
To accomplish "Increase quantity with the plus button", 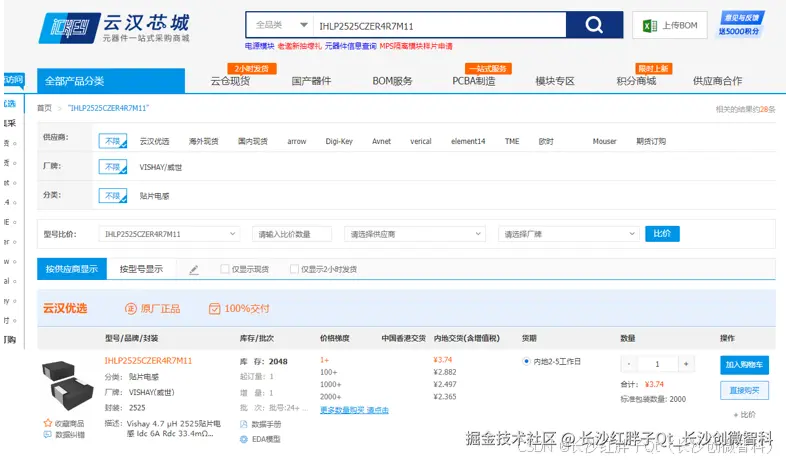I will pos(686,364).
